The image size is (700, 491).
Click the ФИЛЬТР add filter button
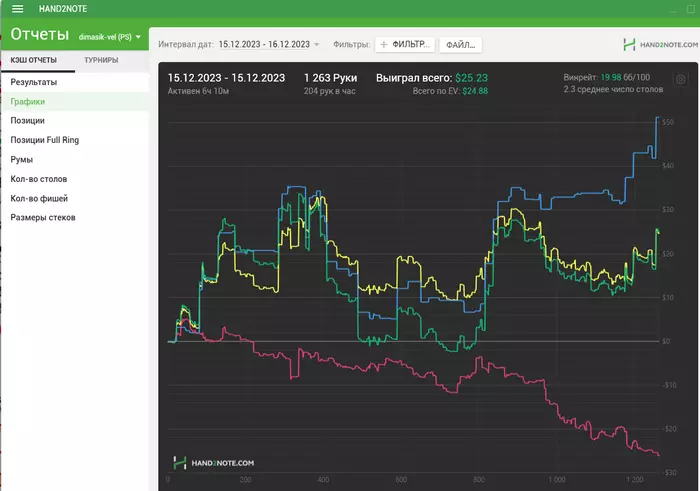point(405,44)
